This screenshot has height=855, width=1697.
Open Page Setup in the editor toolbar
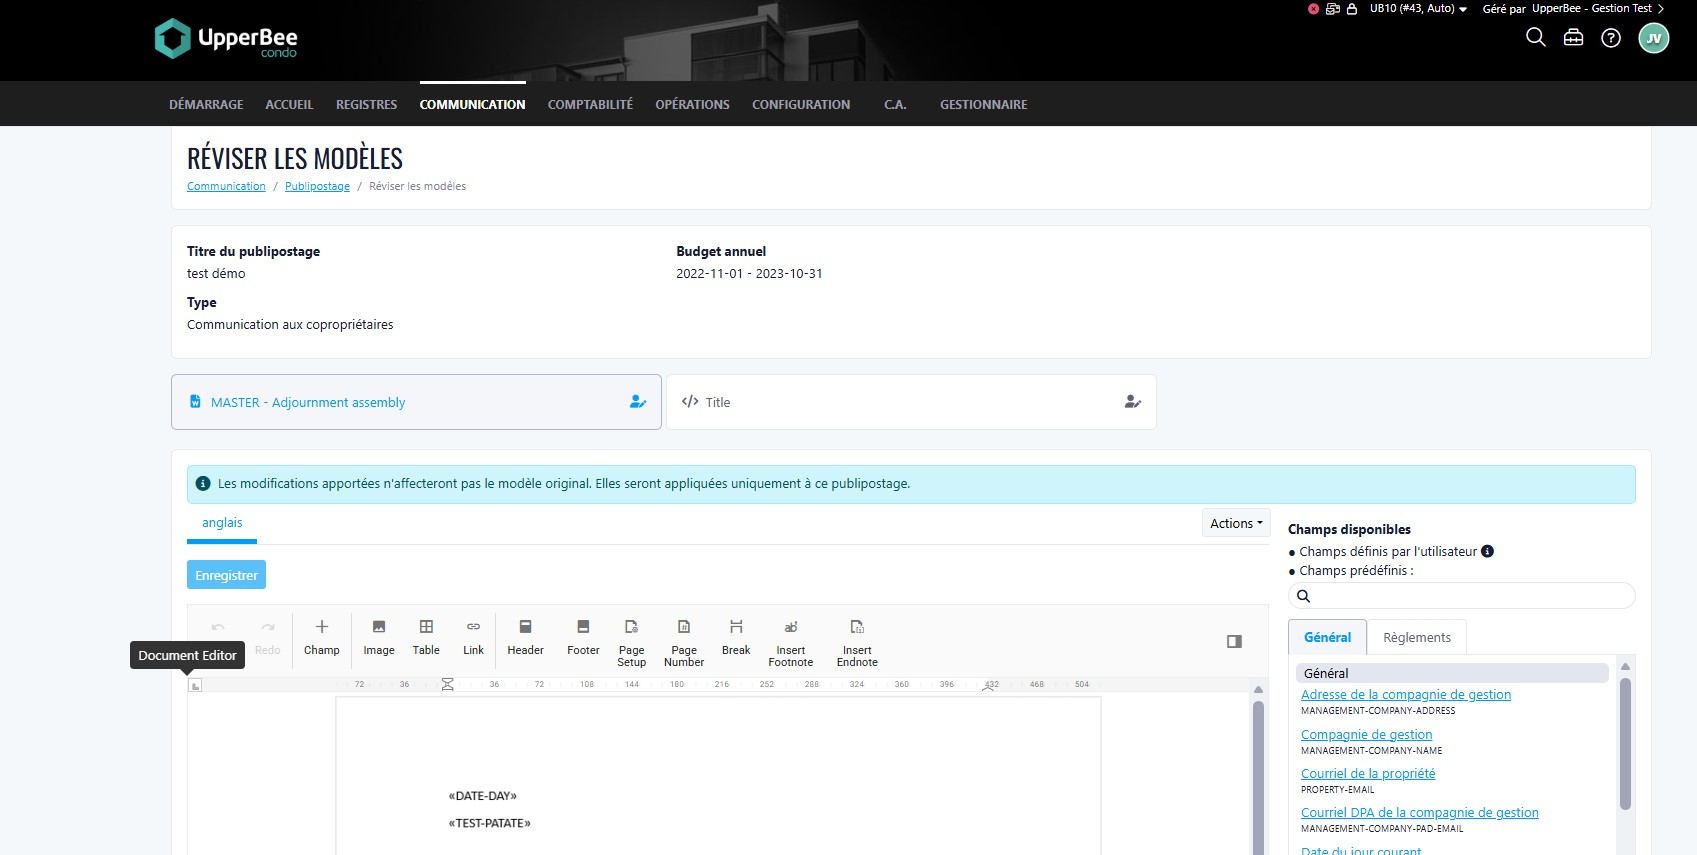point(632,642)
